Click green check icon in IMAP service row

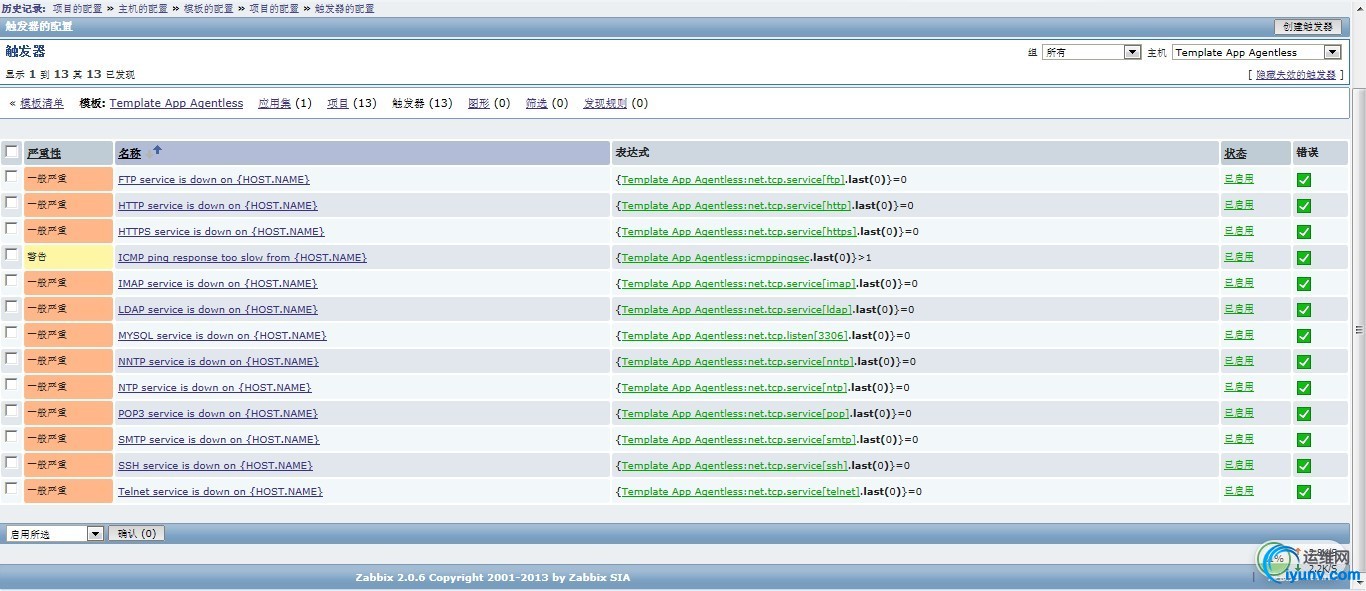pos(1303,284)
